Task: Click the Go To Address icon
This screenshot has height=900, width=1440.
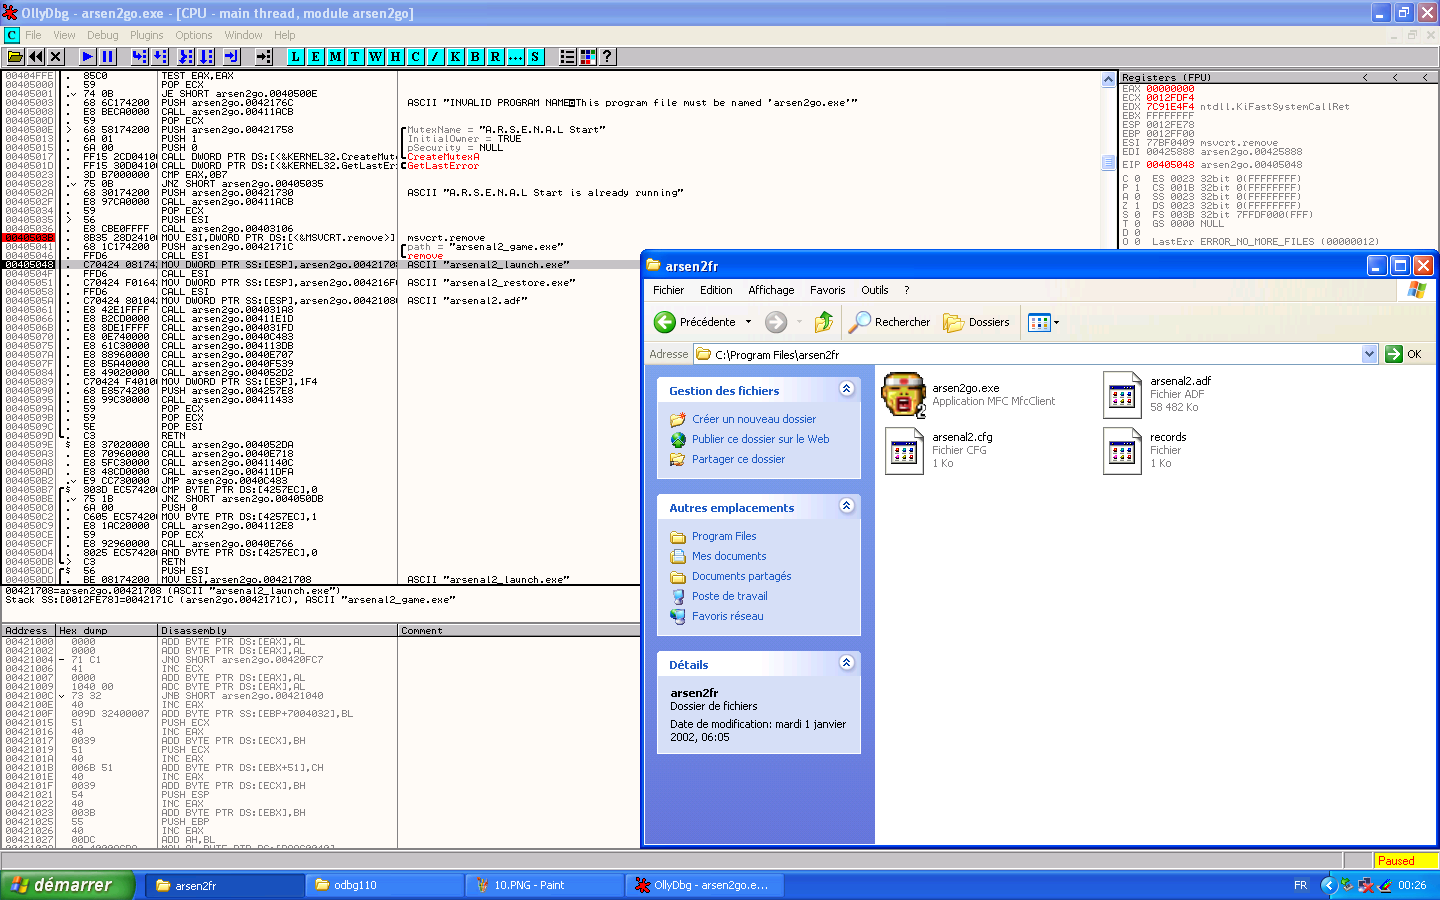Action: pos(264,57)
